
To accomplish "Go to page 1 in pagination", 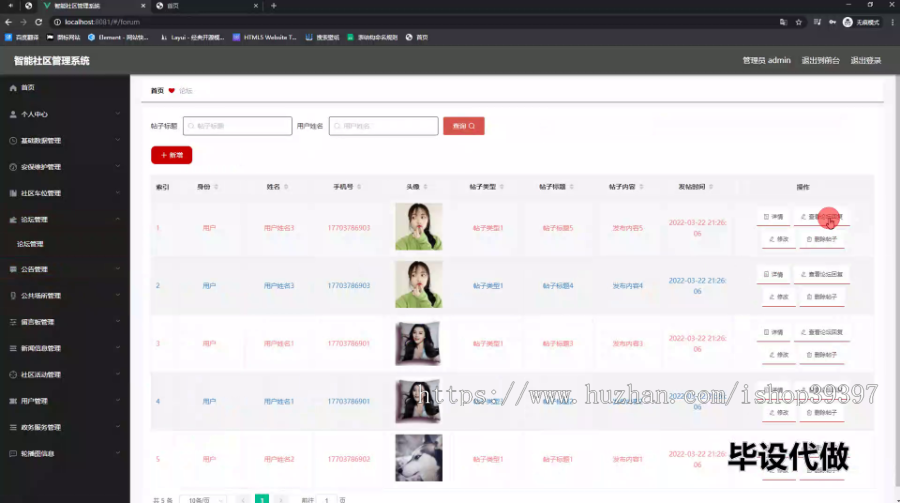I will 262,499.
